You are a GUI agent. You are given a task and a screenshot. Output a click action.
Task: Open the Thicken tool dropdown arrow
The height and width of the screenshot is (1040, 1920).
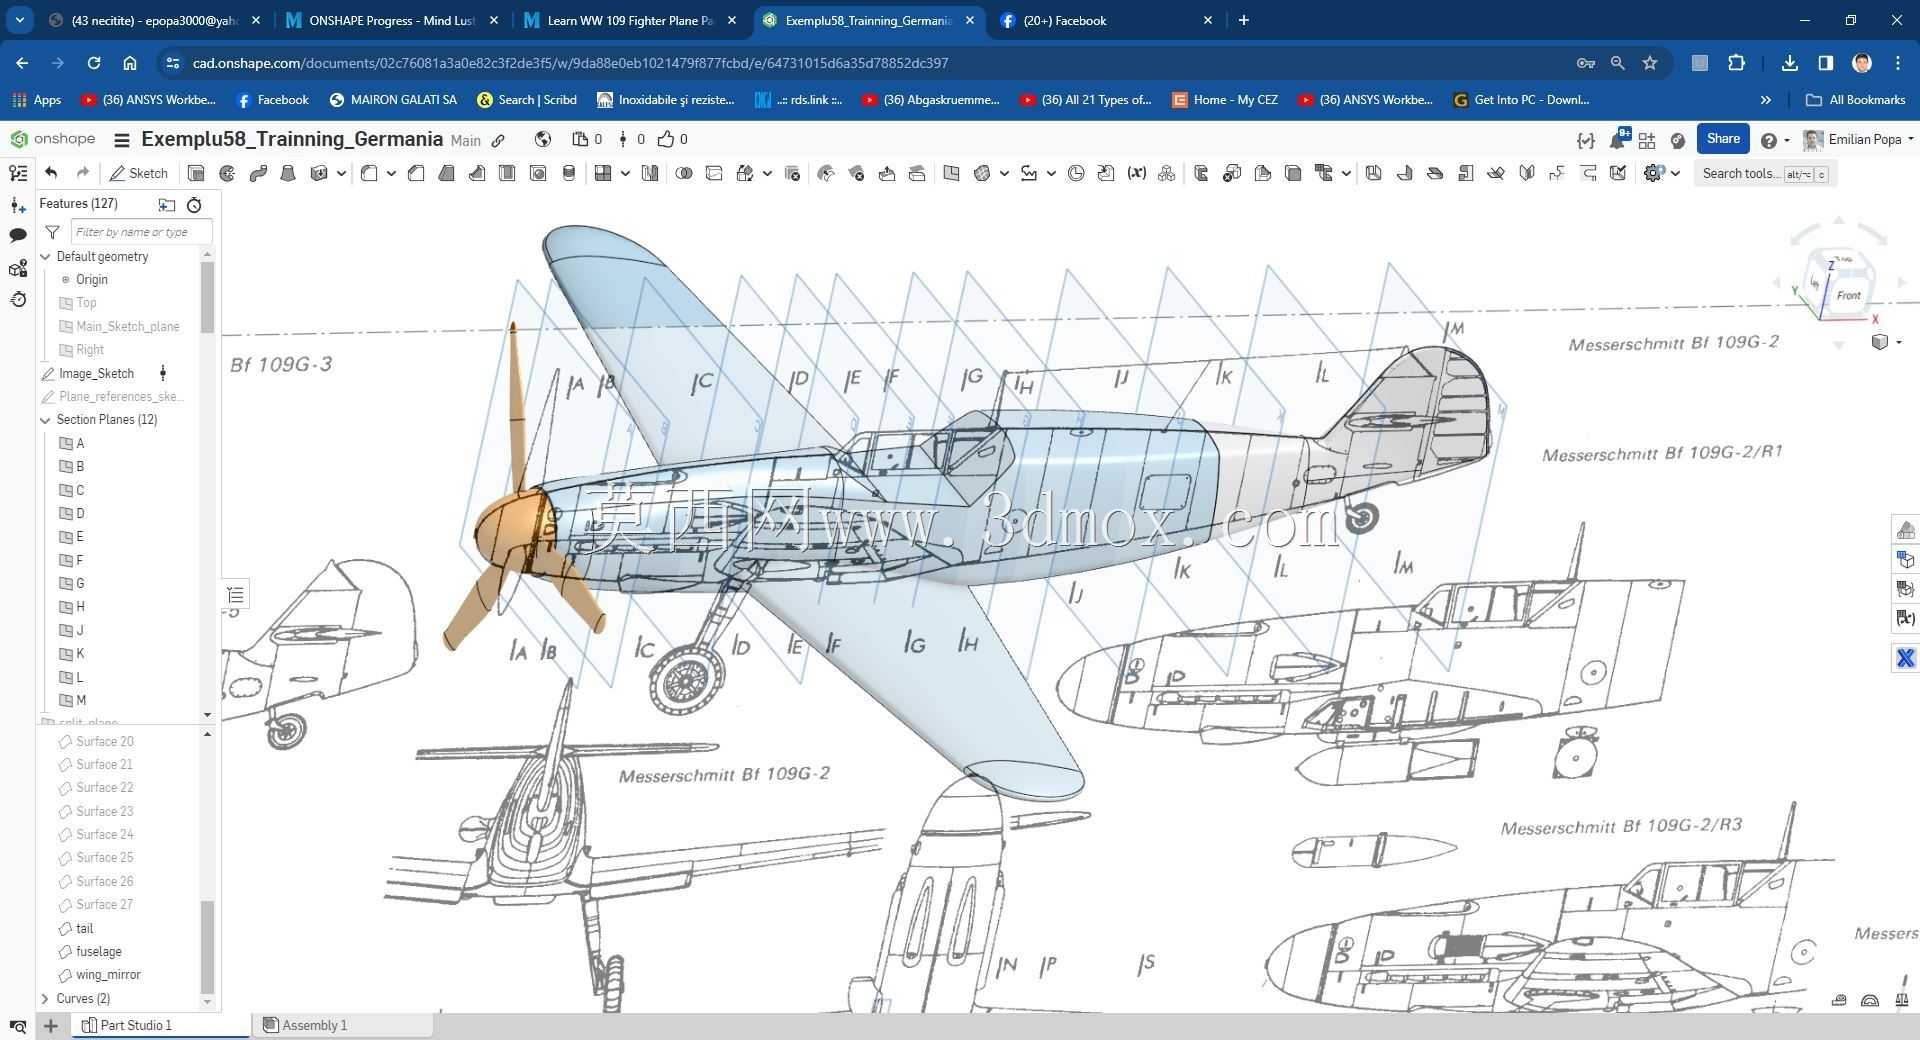(341, 173)
